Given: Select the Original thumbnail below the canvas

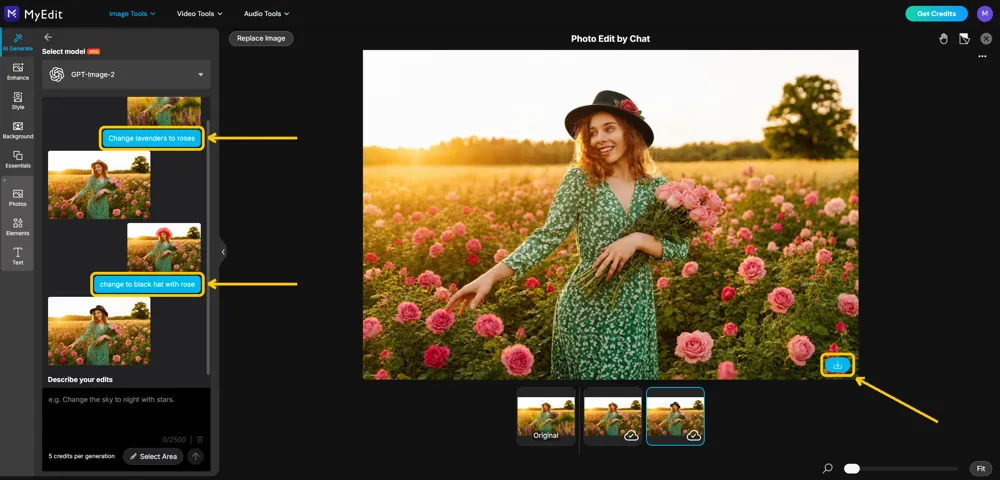Looking at the screenshot, I should coord(546,416).
